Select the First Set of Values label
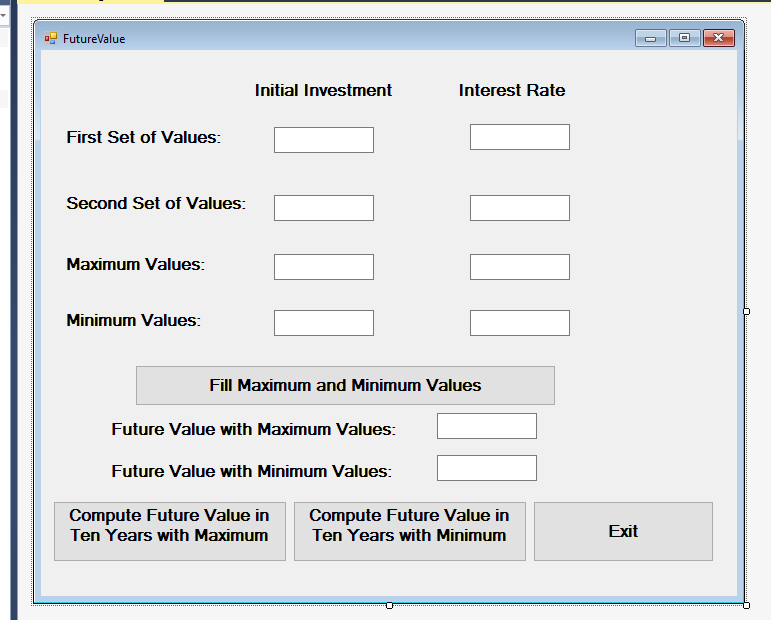This screenshot has height=620, width=771. [144, 137]
